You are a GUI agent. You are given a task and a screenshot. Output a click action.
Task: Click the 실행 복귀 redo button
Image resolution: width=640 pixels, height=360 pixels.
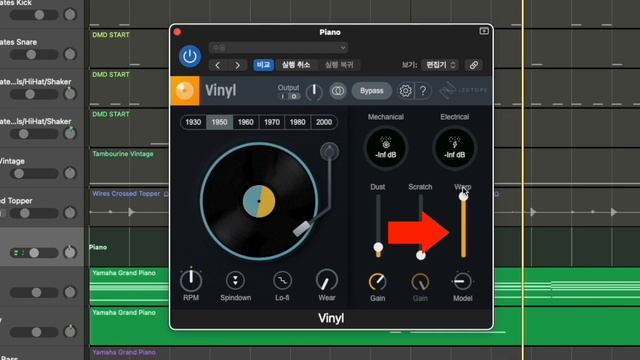click(x=339, y=65)
